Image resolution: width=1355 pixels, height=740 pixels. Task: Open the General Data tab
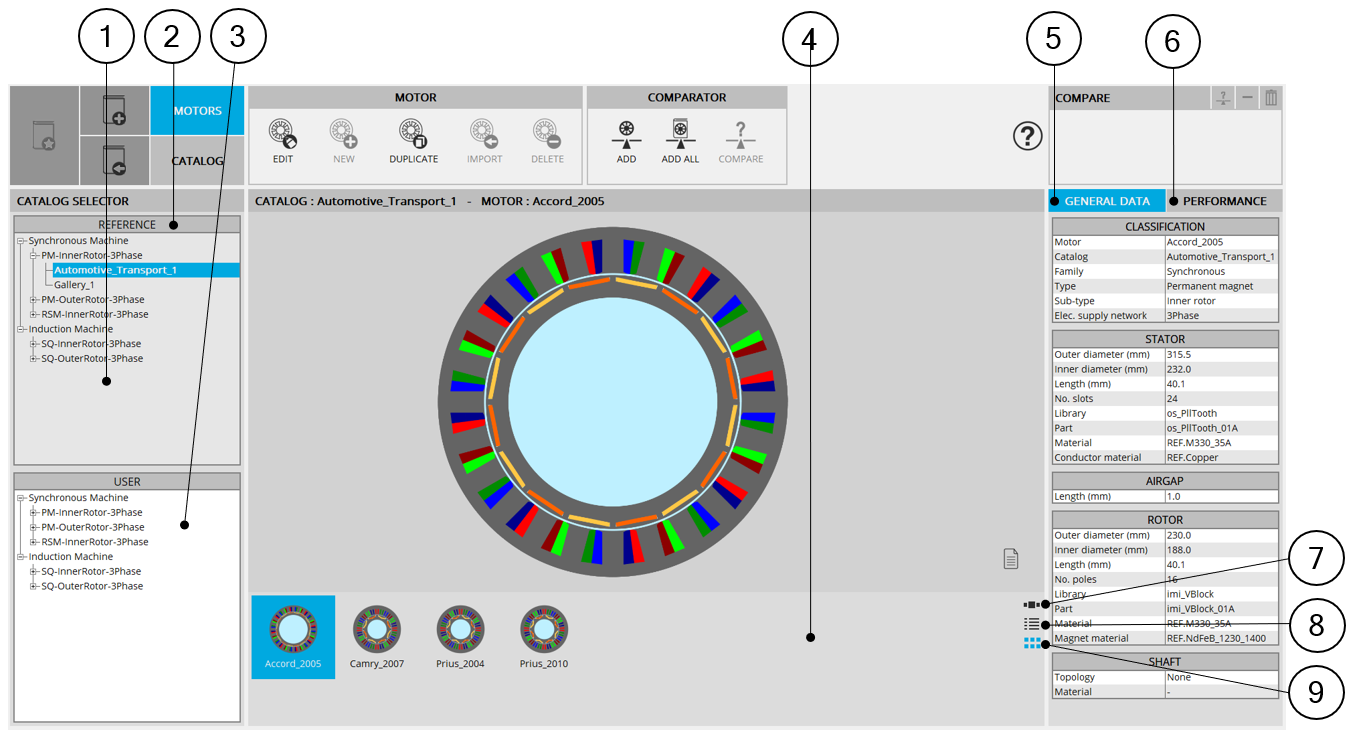tap(1106, 201)
